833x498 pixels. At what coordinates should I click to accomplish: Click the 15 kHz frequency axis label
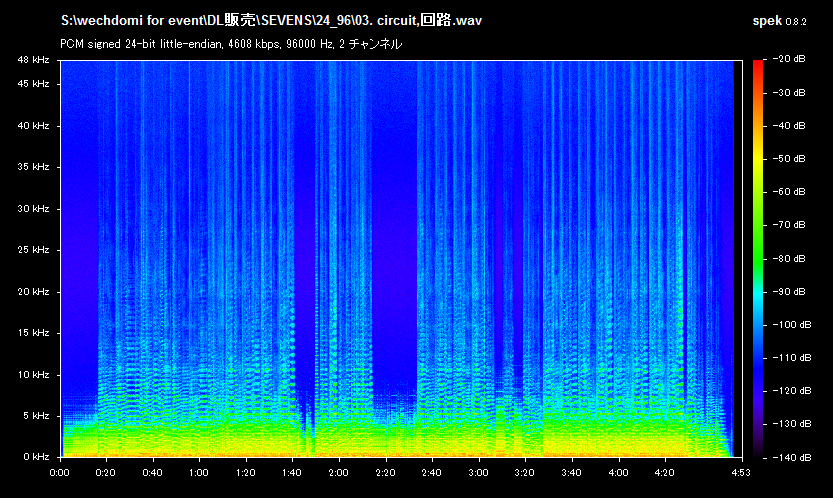[x=33, y=332]
